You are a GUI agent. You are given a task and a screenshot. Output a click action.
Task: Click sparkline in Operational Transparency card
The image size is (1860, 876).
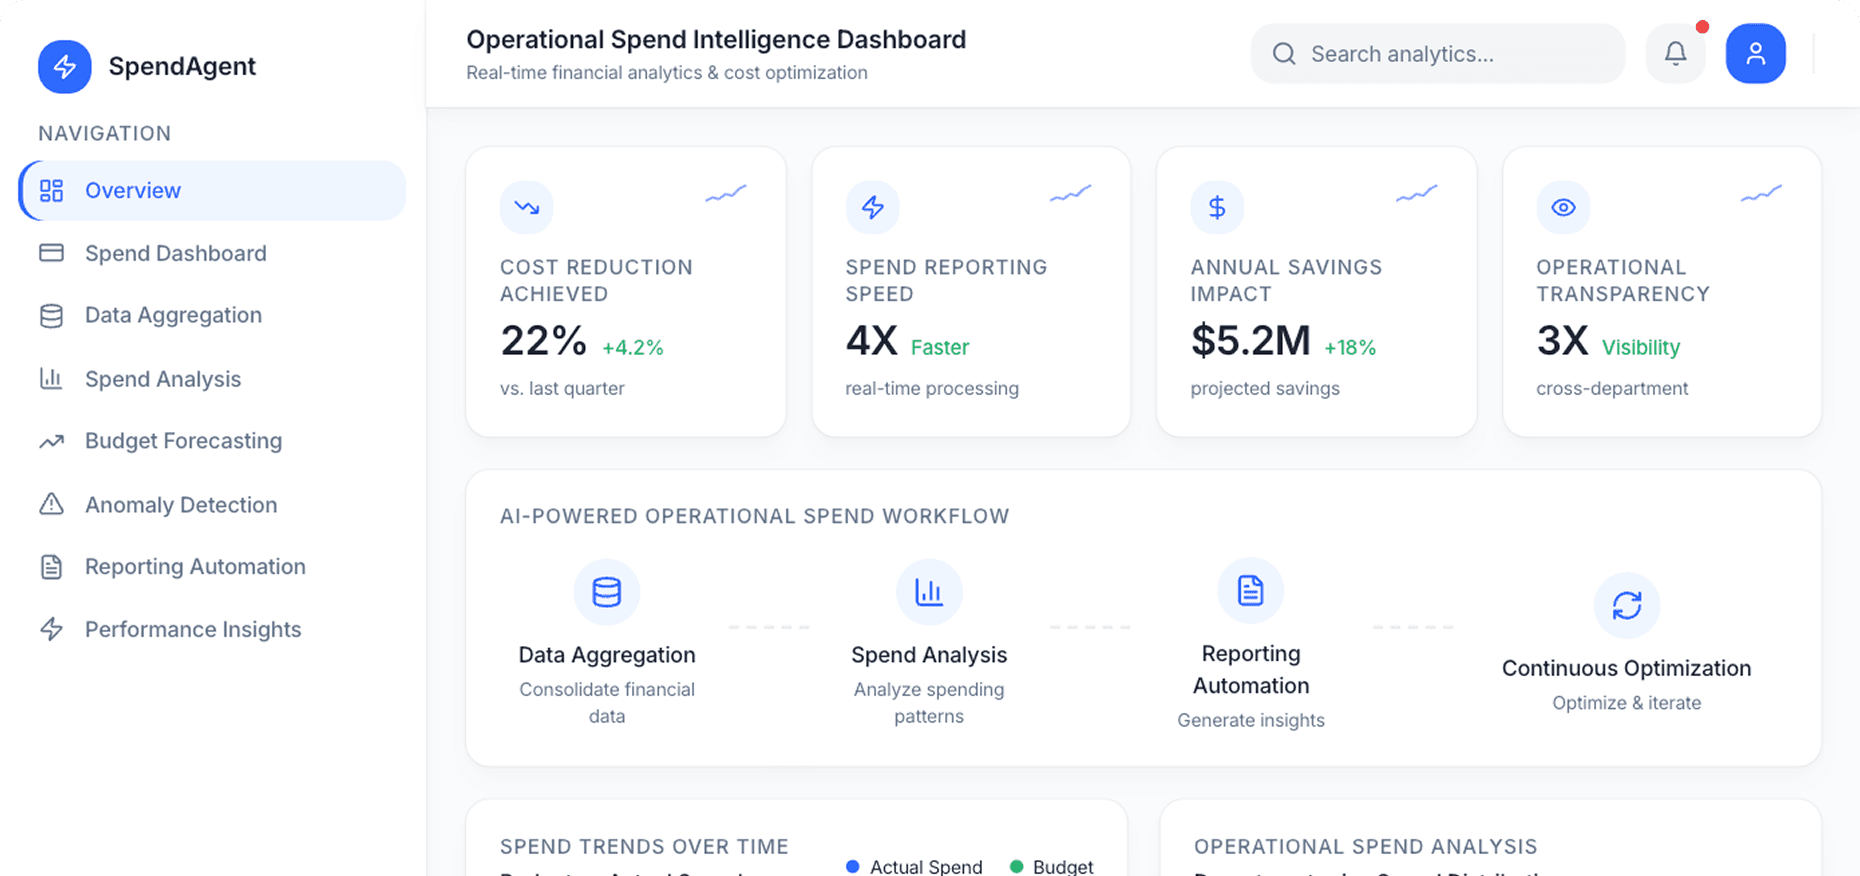point(1762,193)
